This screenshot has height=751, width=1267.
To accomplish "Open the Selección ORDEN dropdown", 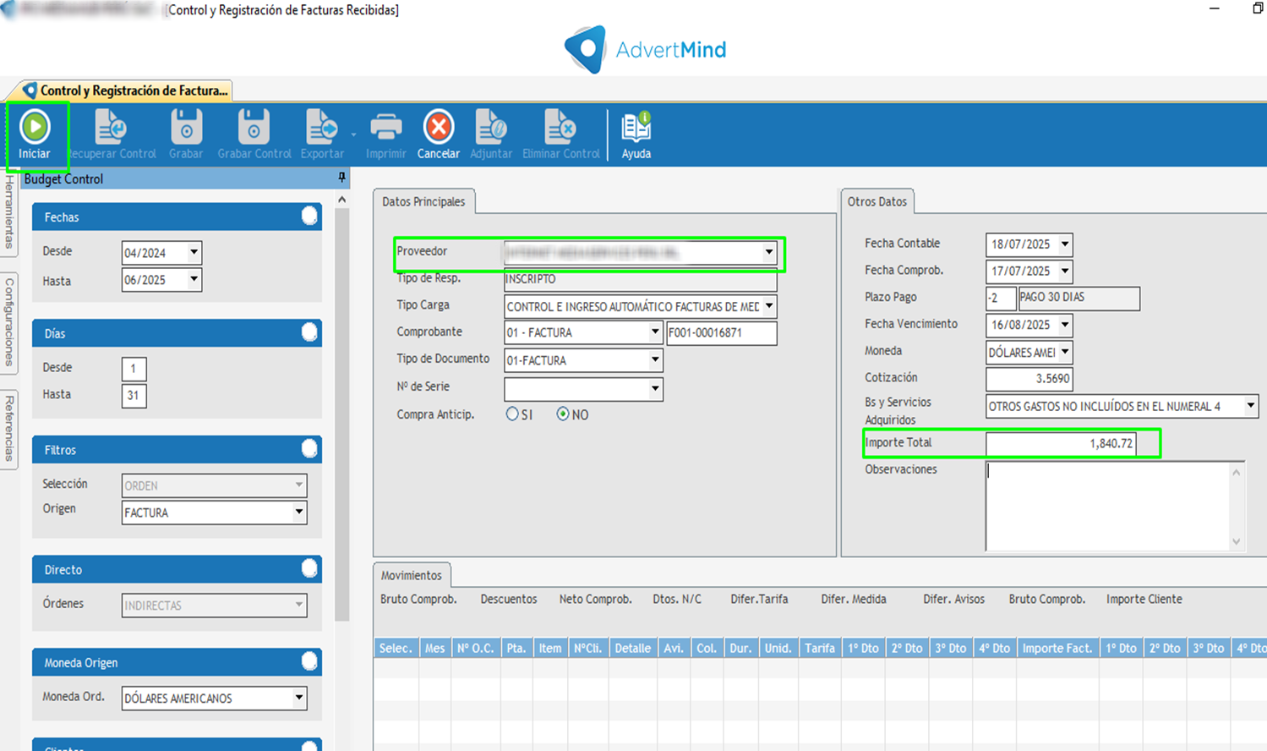I will tap(298, 485).
